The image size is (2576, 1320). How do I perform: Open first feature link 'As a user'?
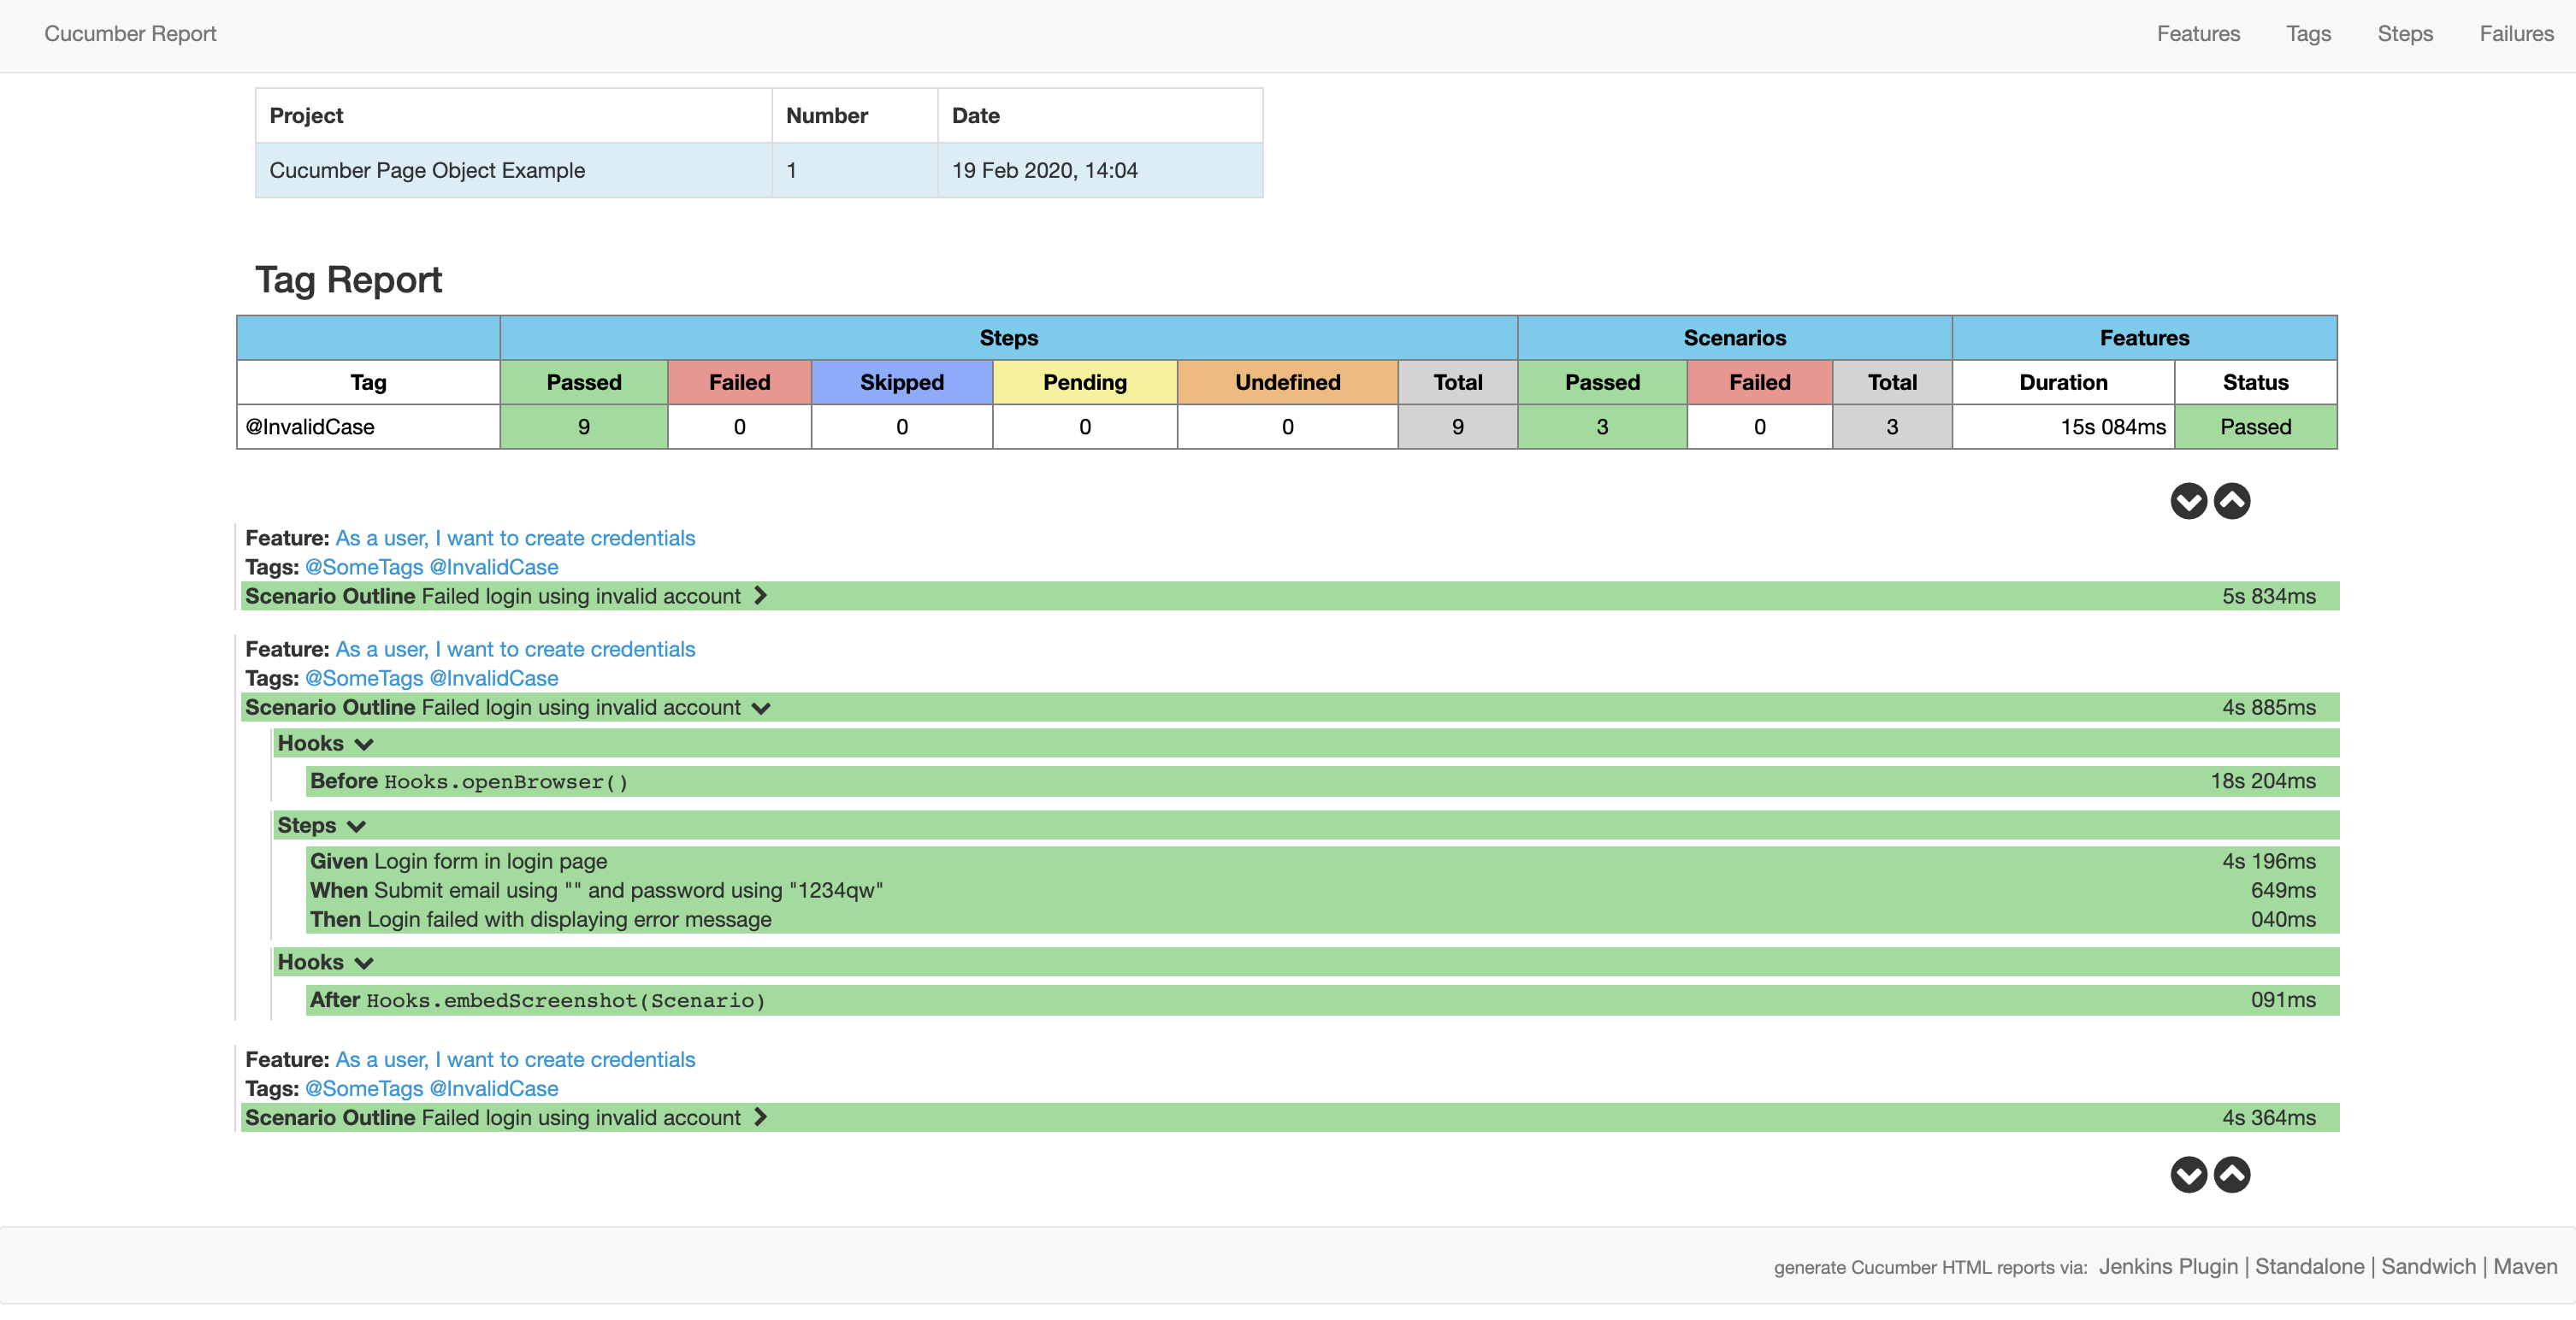tap(515, 538)
